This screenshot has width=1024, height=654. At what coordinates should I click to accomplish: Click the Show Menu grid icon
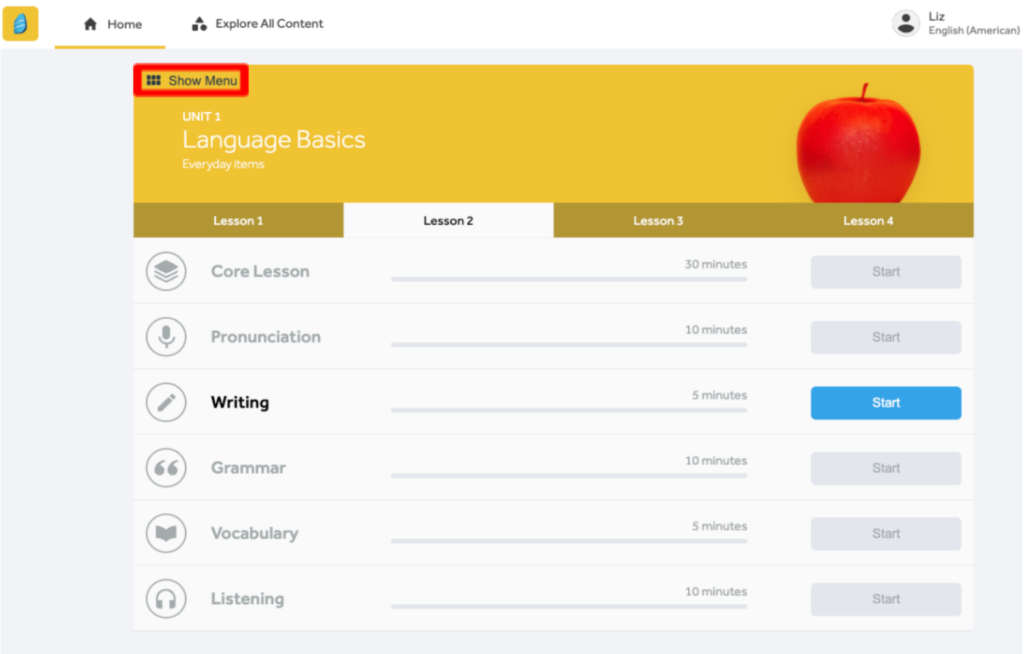pyautogui.click(x=153, y=80)
